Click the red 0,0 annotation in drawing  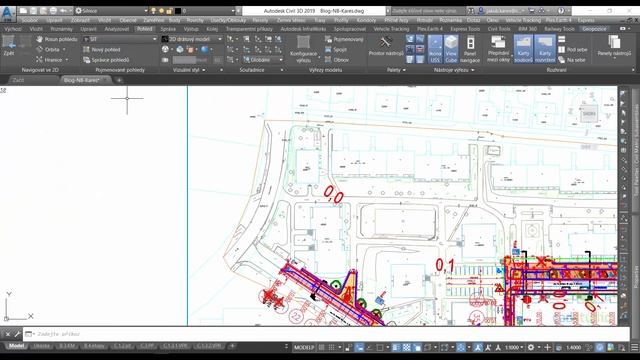point(333,195)
